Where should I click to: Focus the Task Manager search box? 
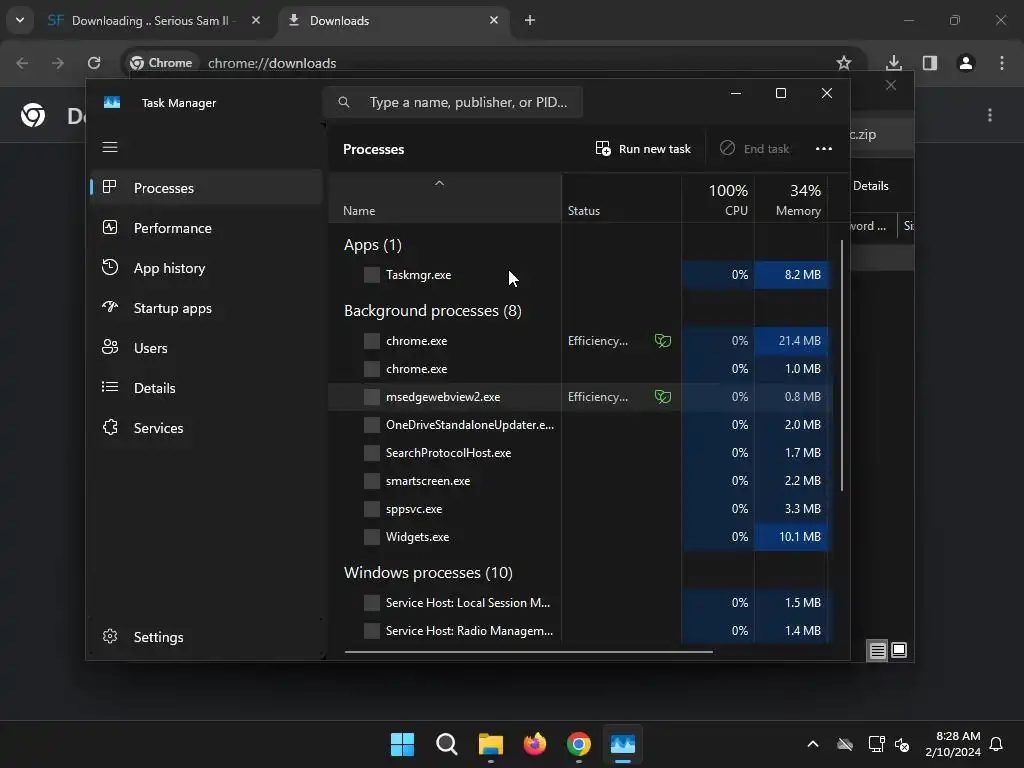tap(453, 103)
